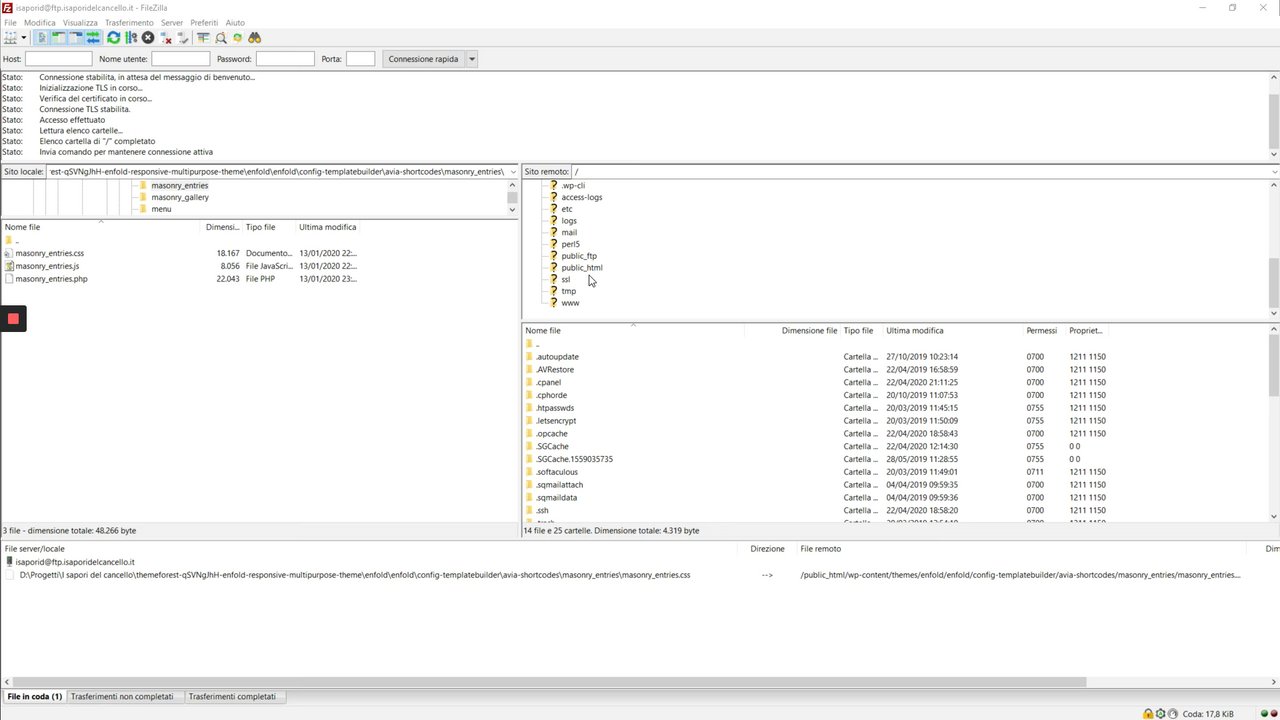Viewport: 1280px width, 720px height.
Task: Open the Connessione rapida history dropdown
Action: (x=472, y=59)
